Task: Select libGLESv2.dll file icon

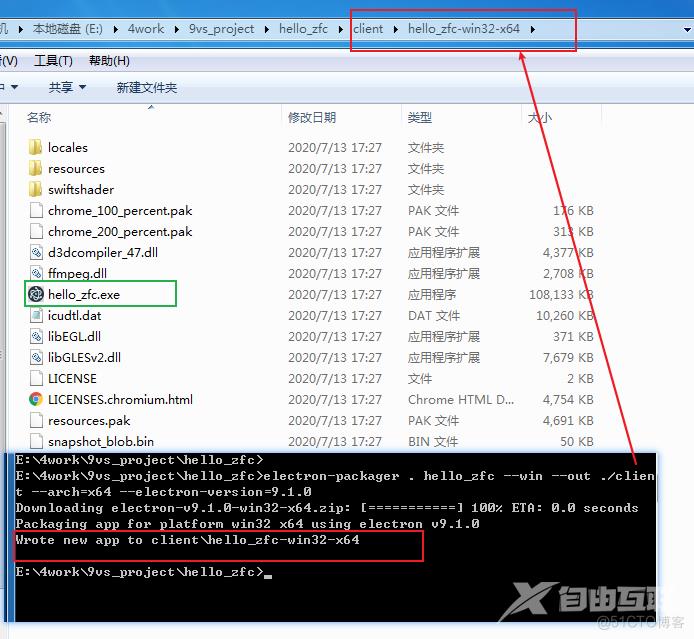Action: click(36, 358)
